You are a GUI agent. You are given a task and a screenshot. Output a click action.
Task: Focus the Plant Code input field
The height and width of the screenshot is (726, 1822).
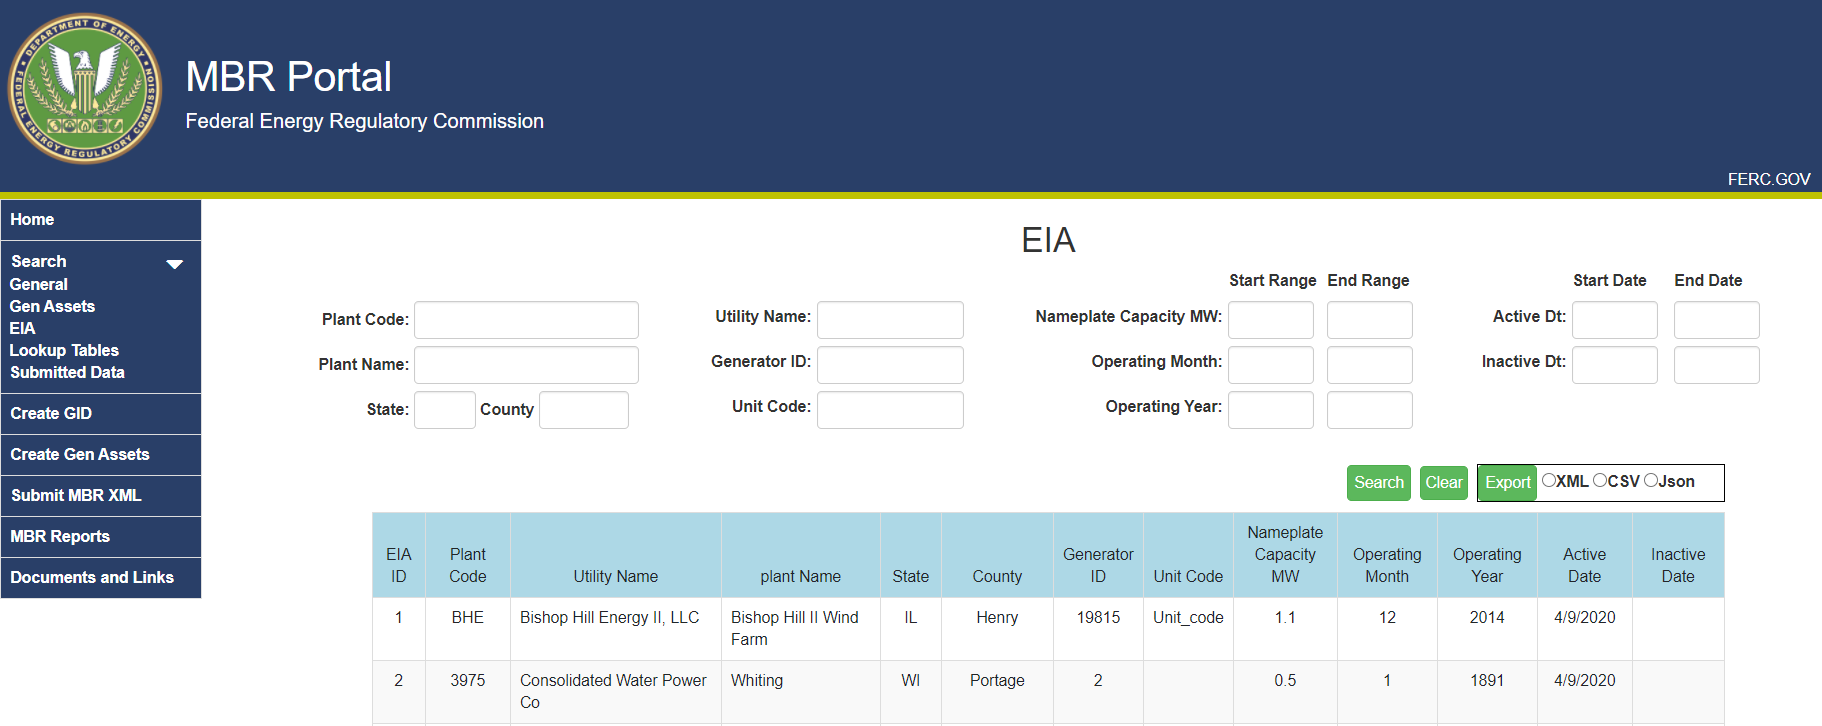tap(526, 320)
